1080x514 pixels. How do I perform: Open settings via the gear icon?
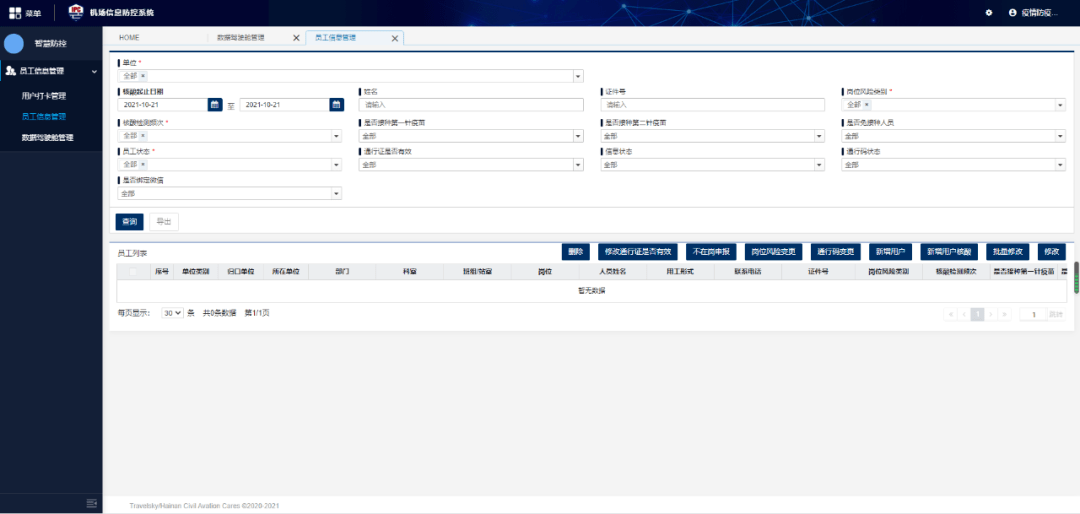coord(989,12)
